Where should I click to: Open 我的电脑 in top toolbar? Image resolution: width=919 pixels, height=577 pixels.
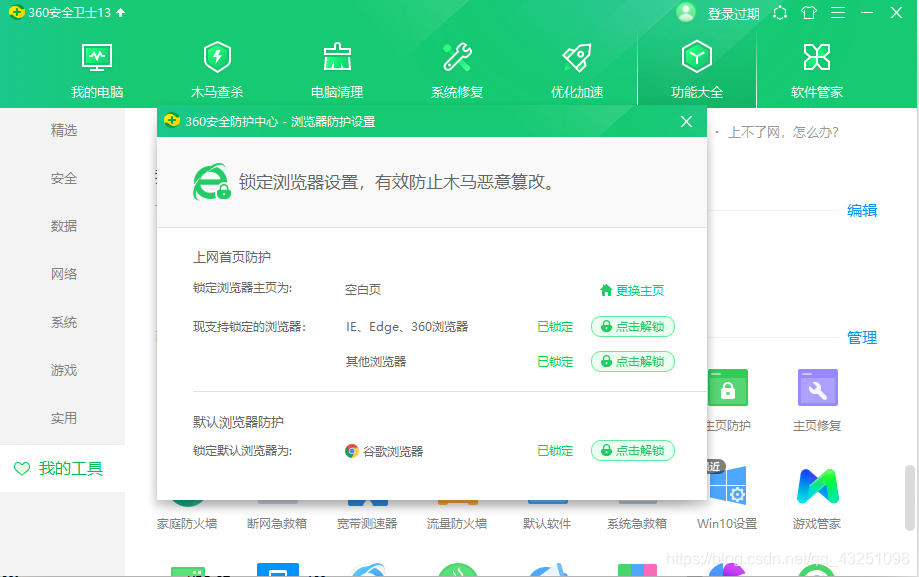click(x=97, y=70)
